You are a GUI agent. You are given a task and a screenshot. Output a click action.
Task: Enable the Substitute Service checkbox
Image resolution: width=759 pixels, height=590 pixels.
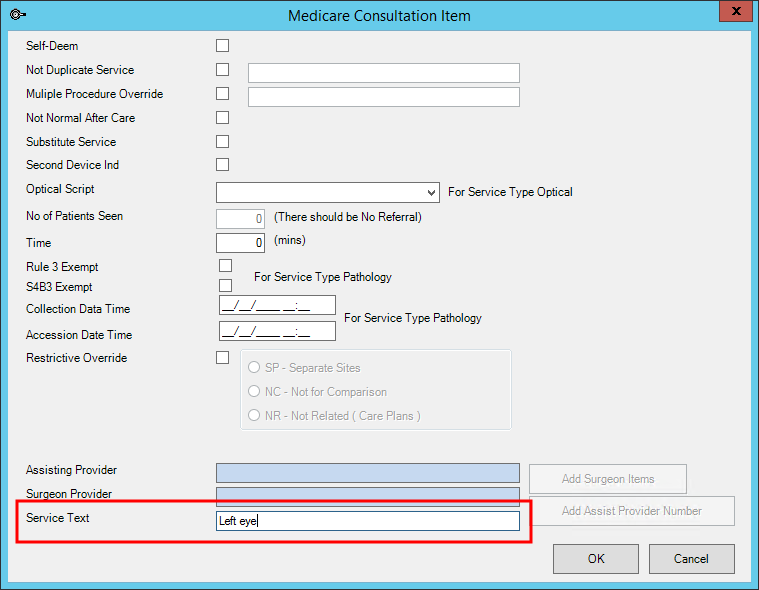223,141
